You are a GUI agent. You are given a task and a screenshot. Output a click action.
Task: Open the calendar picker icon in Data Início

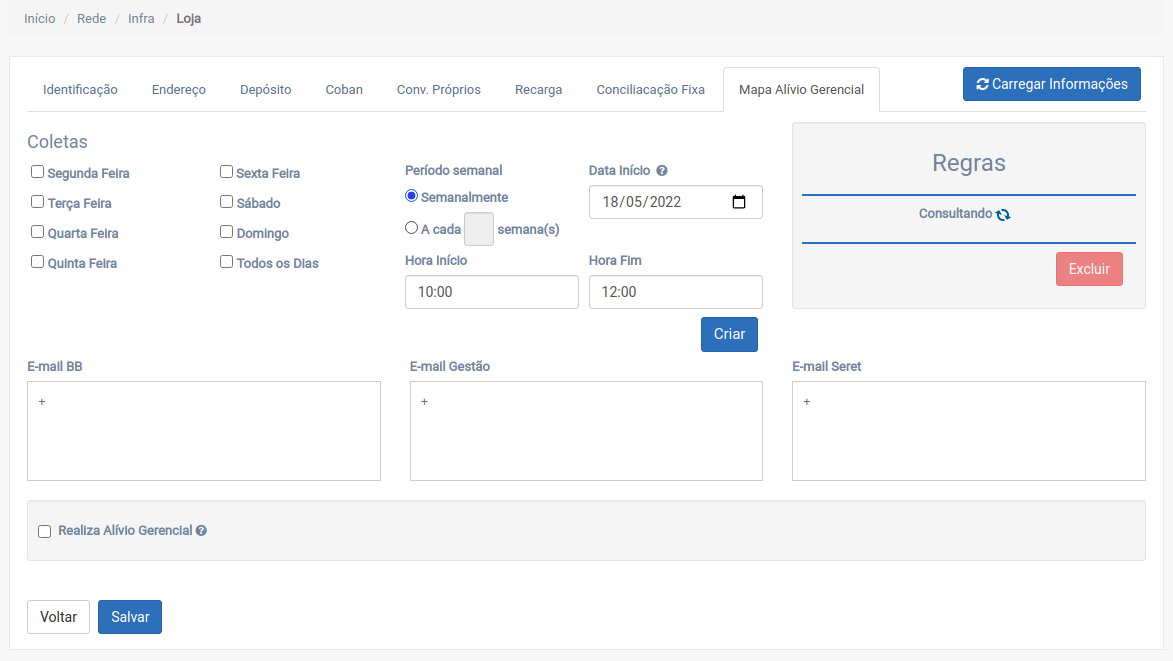coord(739,202)
